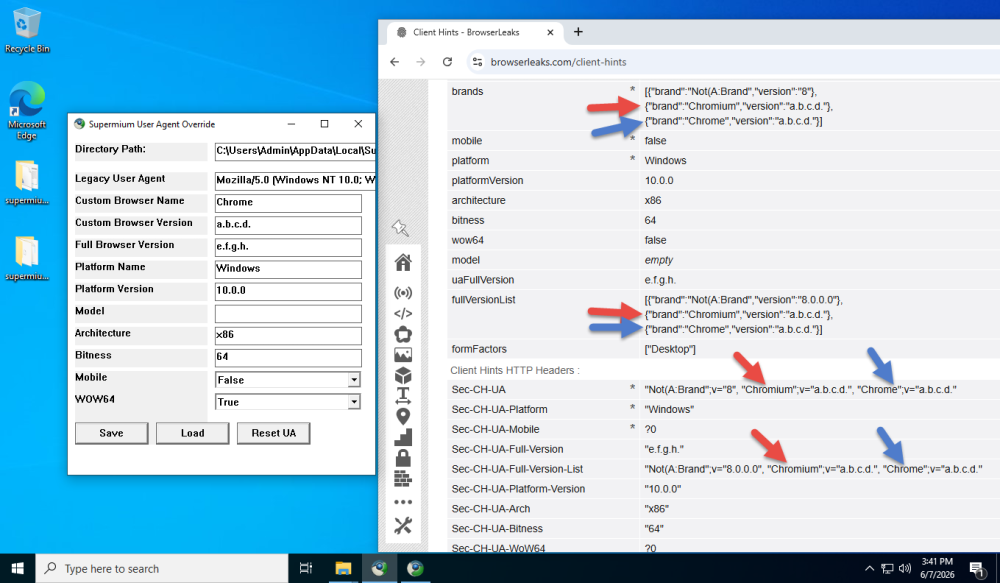The image size is (1000, 583).
Task: Open the WebGL cube icon in sidebar
Action: 403,375
